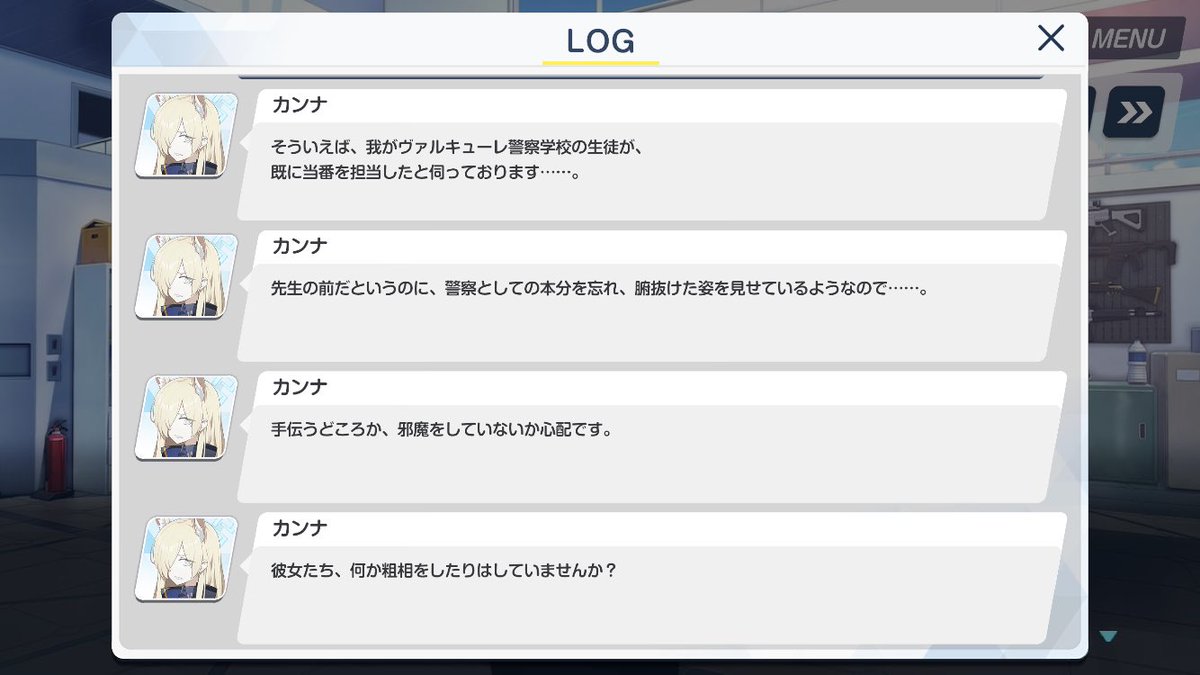Open the MENU button behind the log
This screenshot has height=675, width=1200.
pyautogui.click(x=1130, y=39)
